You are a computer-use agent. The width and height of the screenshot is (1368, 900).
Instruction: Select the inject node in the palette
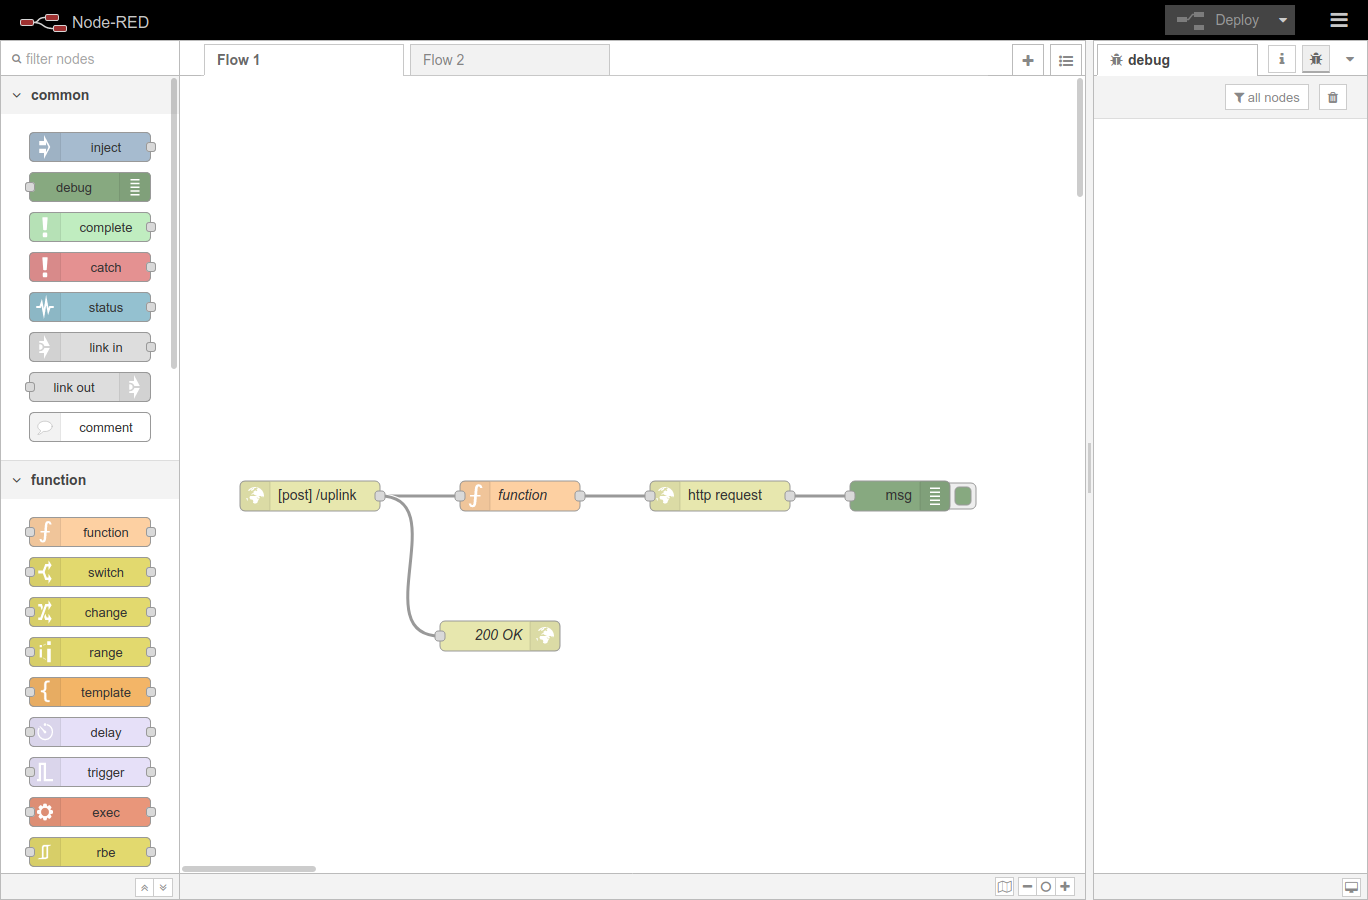[x=90, y=147]
